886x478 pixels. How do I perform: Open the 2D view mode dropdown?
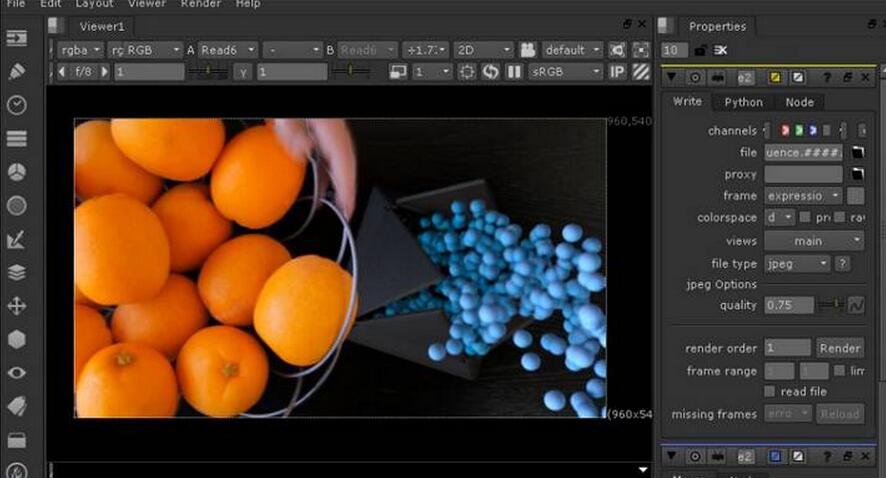484,50
